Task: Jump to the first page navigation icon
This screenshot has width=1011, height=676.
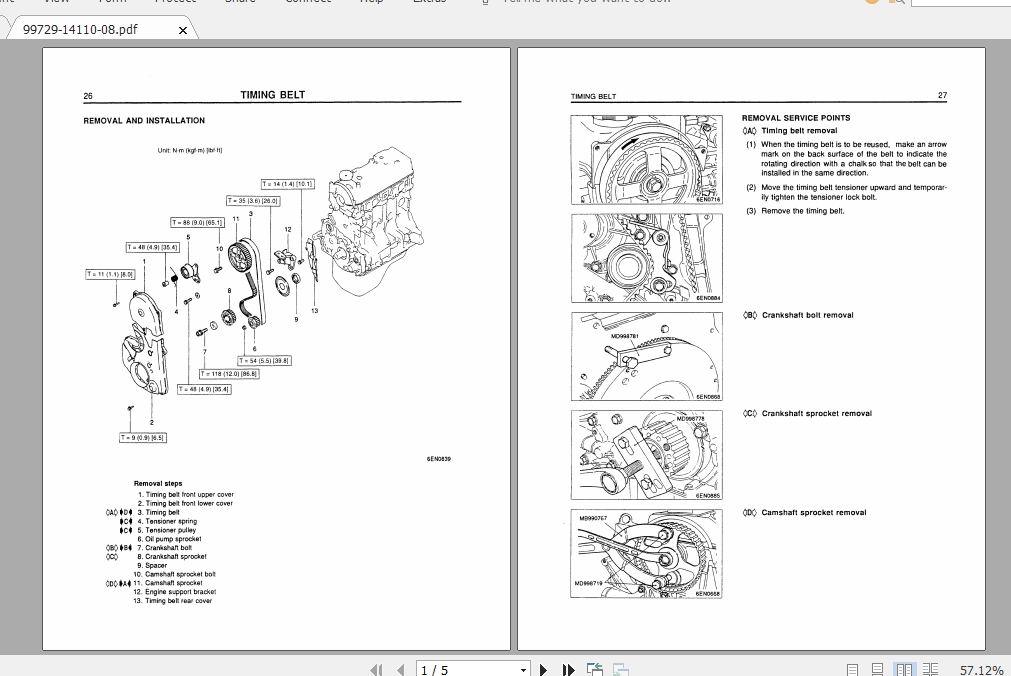Action: pyautogui.click(x=377, y=670)
